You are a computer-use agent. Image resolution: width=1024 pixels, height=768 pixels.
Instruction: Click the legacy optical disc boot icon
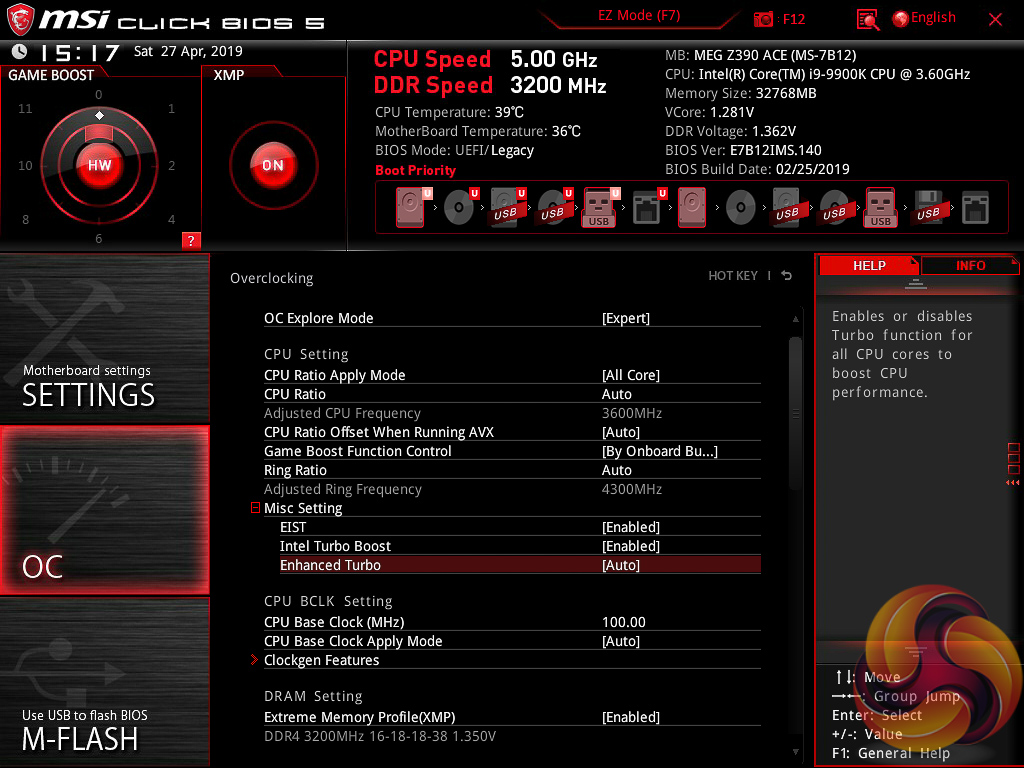[x=741, y=208]
